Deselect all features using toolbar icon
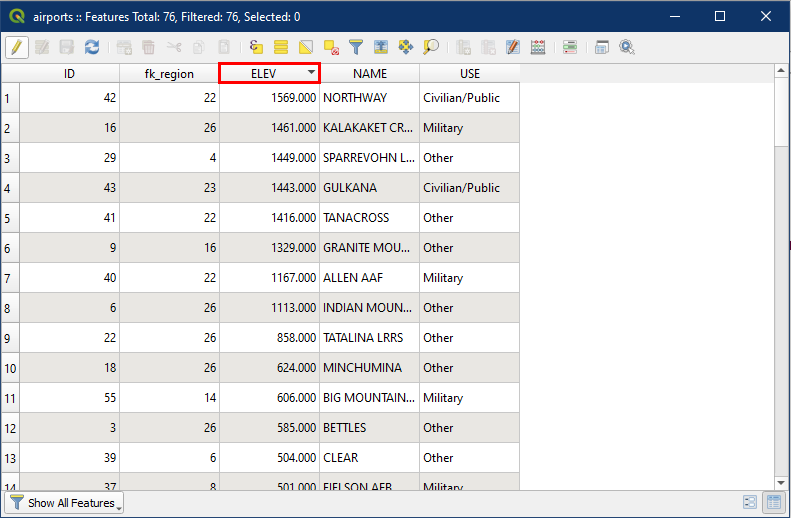 tap(331, 47)
